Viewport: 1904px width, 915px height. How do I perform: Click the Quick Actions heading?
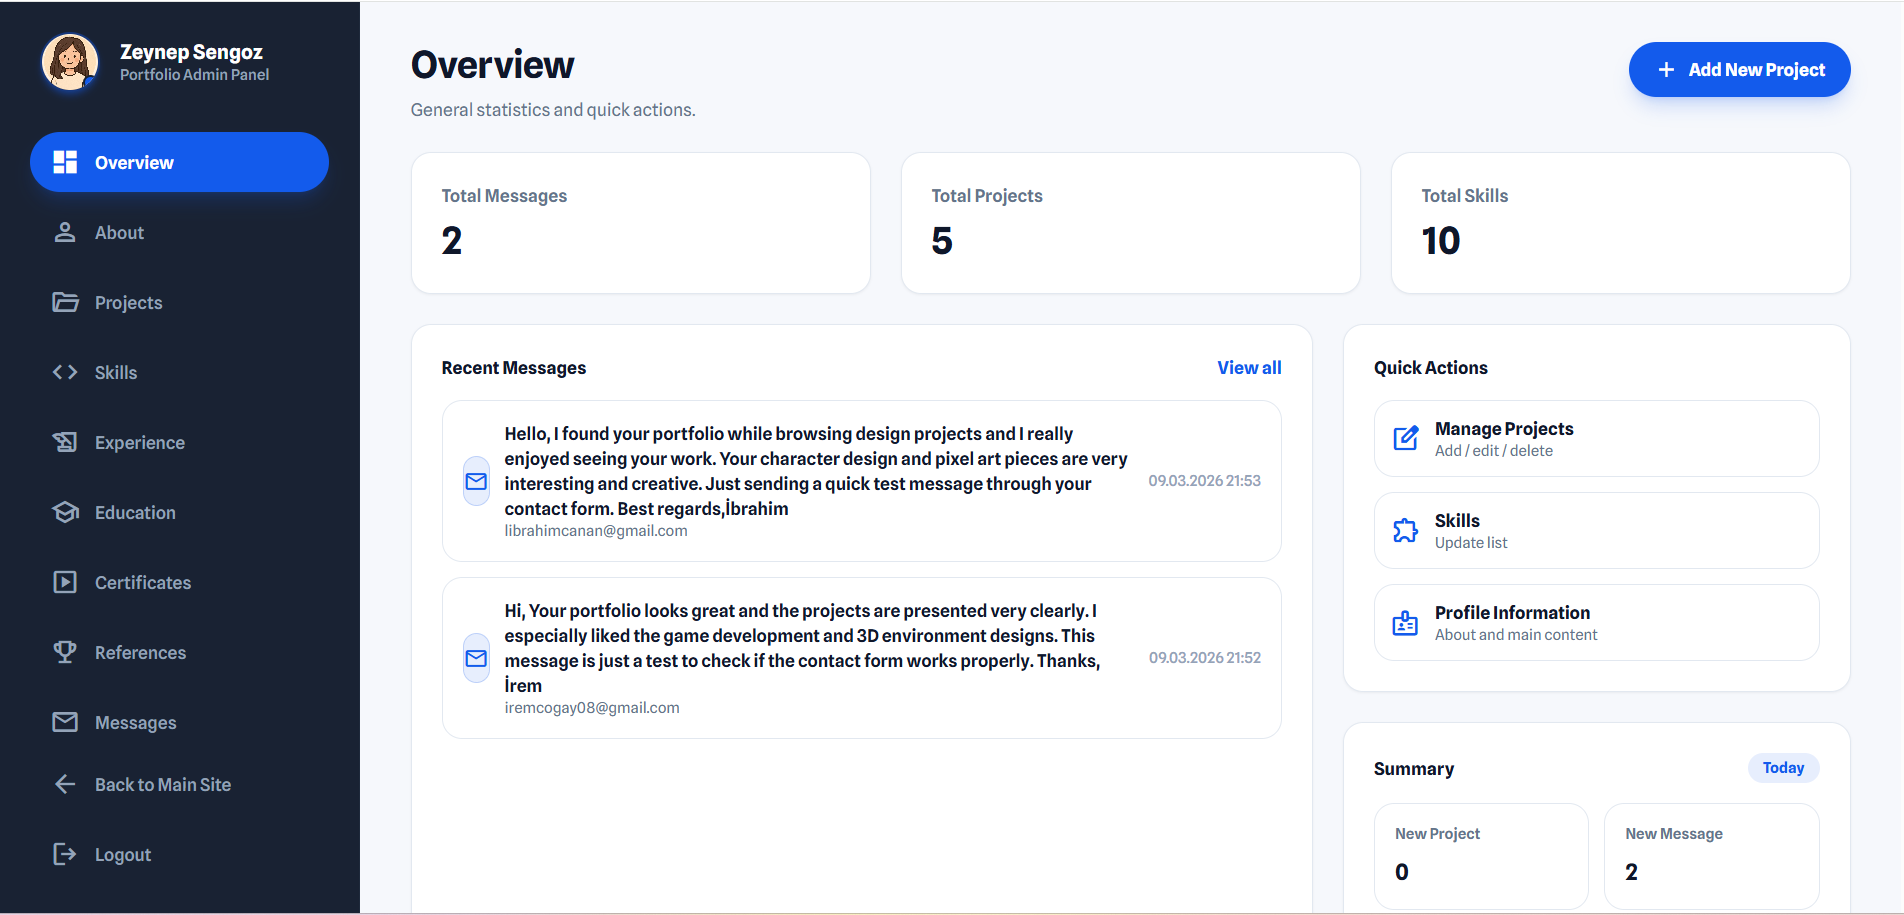1430,368
